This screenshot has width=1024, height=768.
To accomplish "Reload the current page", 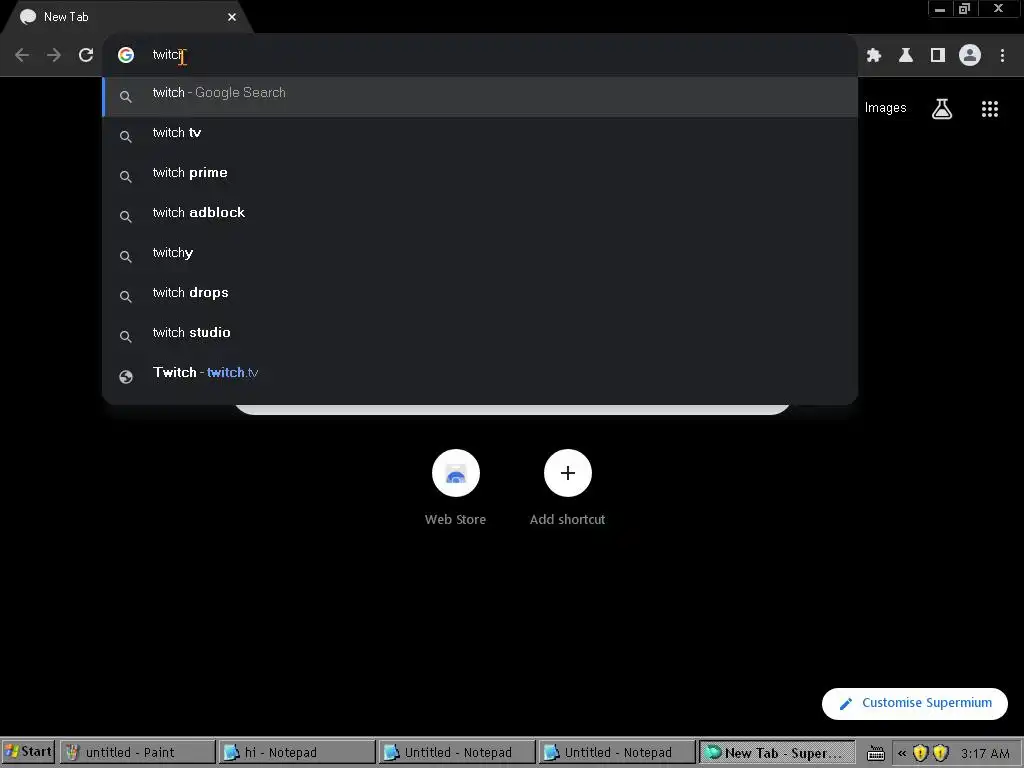I will (x=86, y=55).
